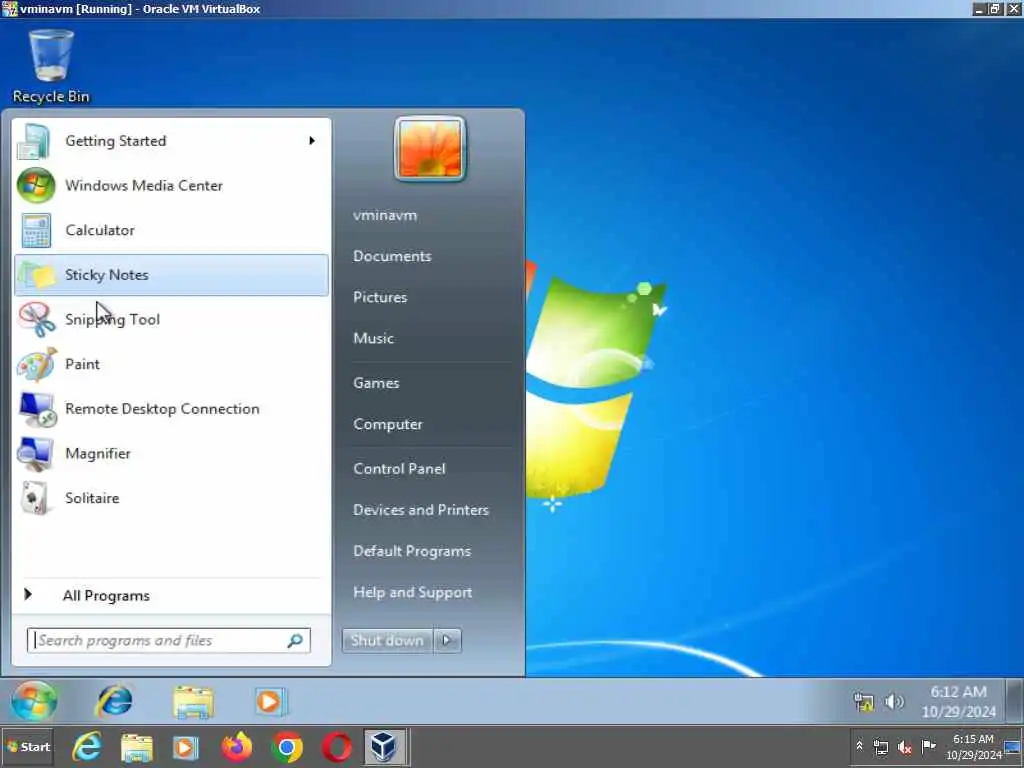Click the user account flower picture
The height and width of the screenshot is (768, 1024).
pos(430,148)
